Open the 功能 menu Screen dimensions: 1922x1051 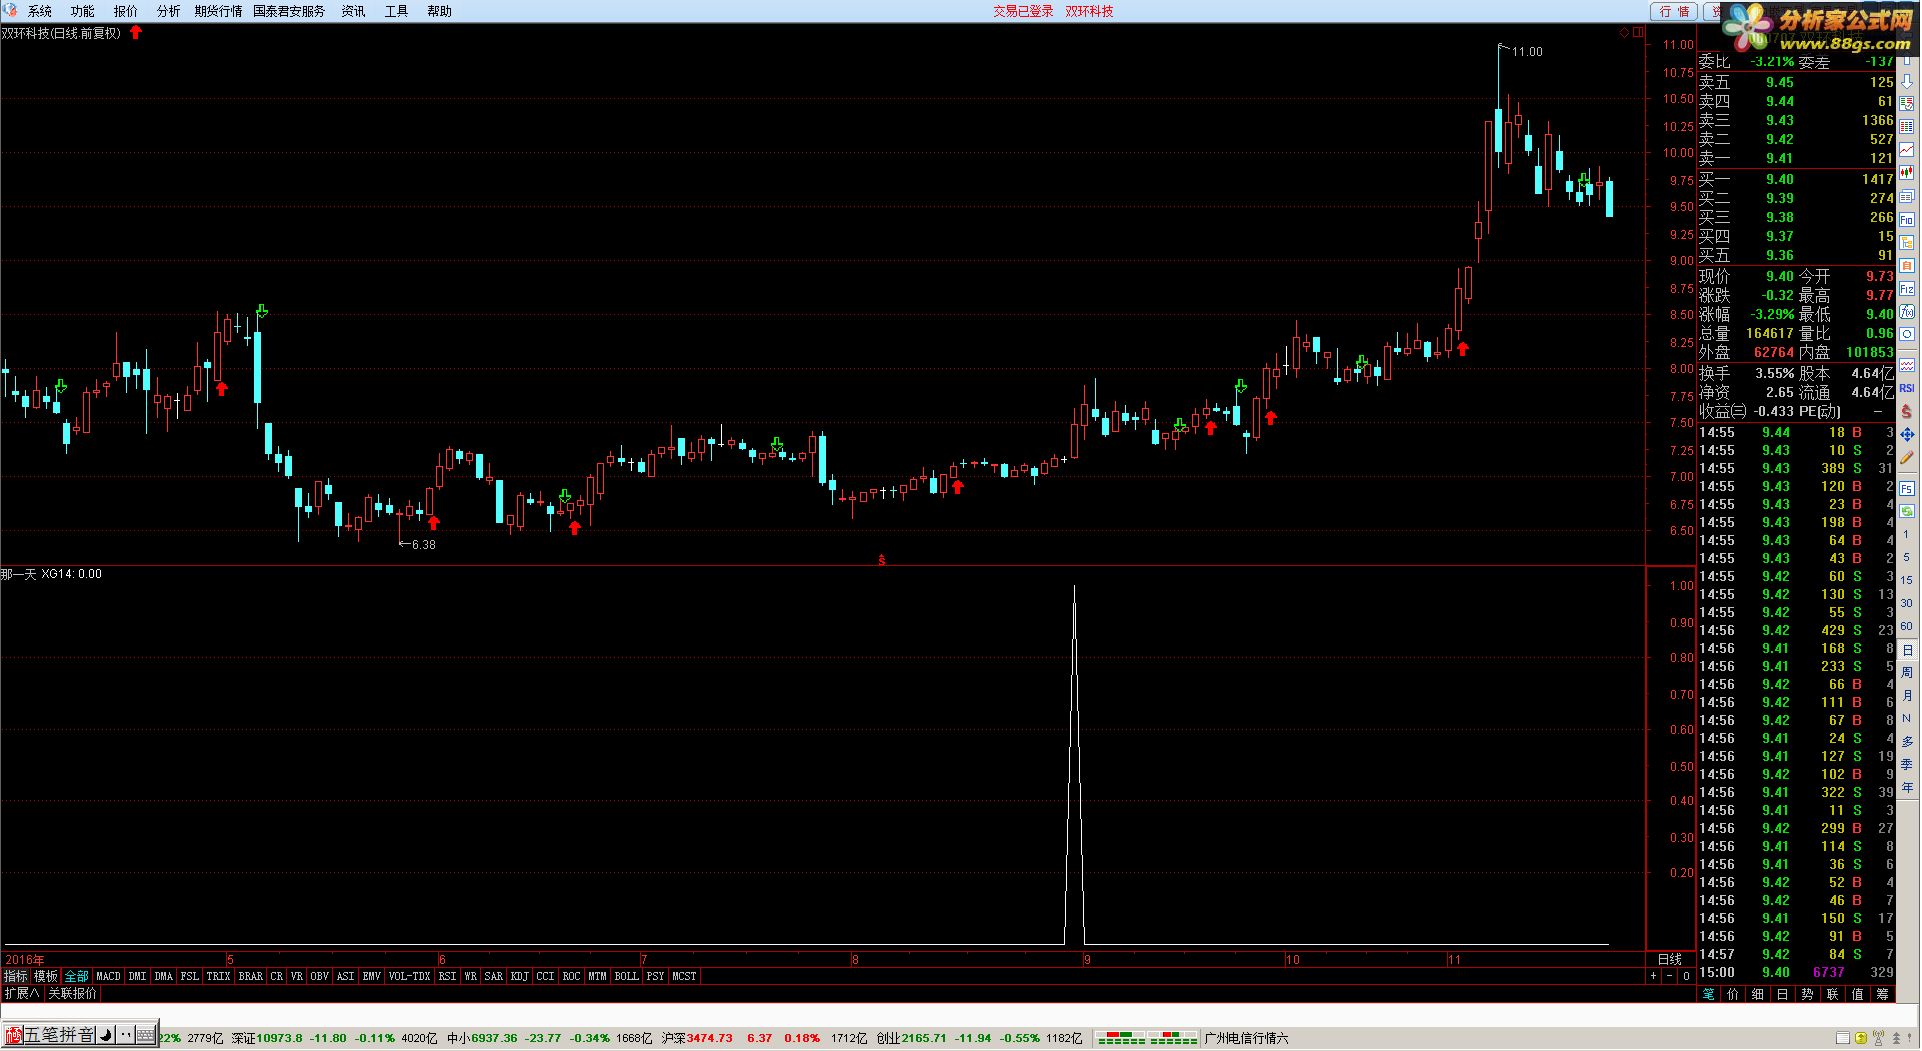(x=83, y=11)
